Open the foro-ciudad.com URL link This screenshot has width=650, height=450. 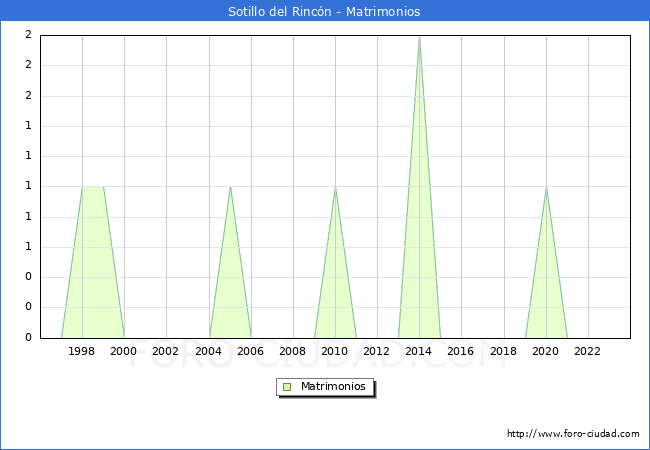click(573, 434)
